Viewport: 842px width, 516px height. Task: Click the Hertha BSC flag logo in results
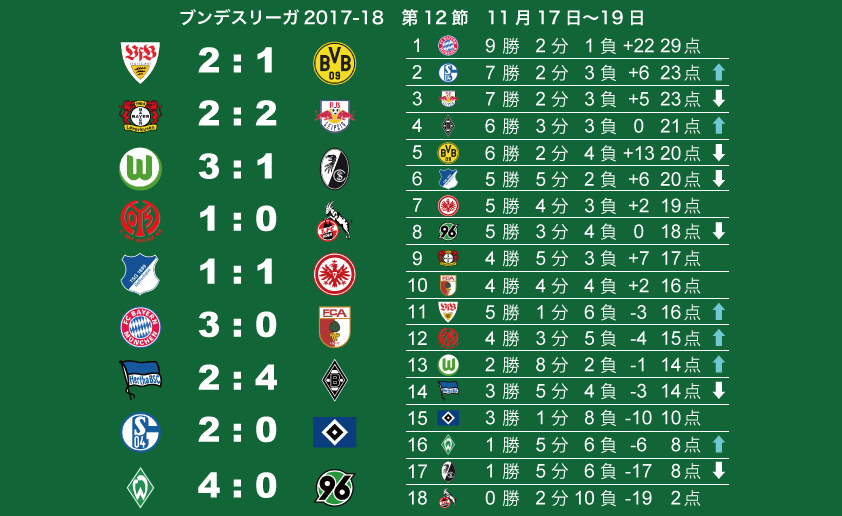[140, 379]
